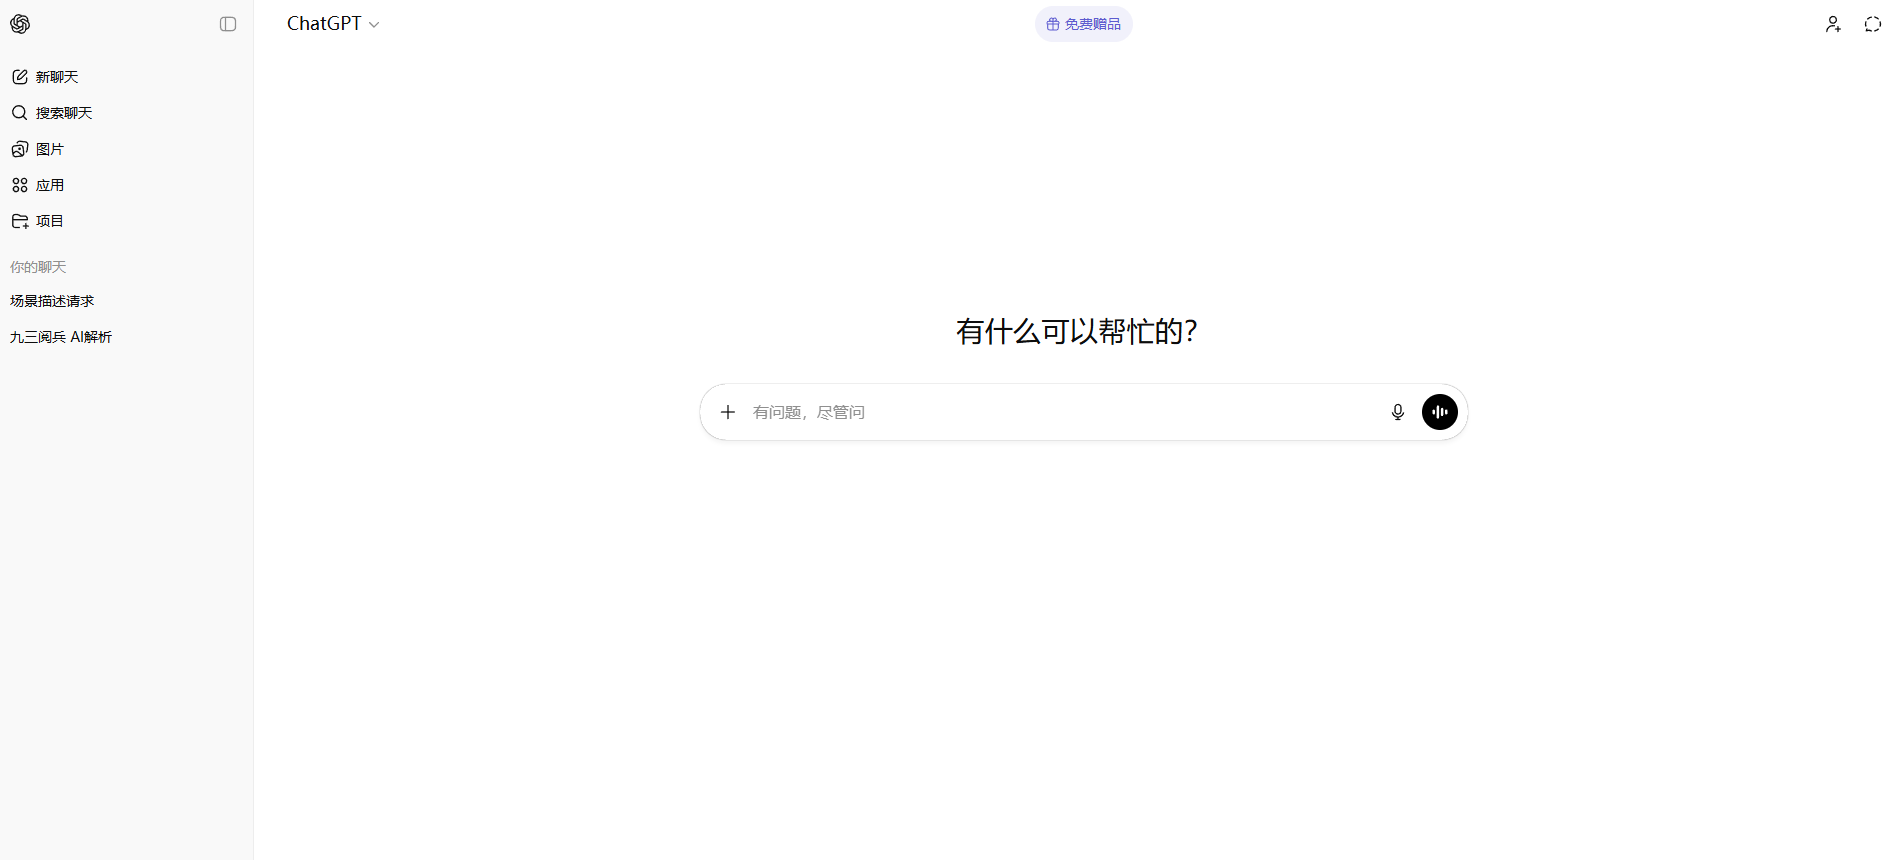Open the 场景描述请求 conversation
The height and width of the screenshot is (860, 1904).
(x=52, y=301)
